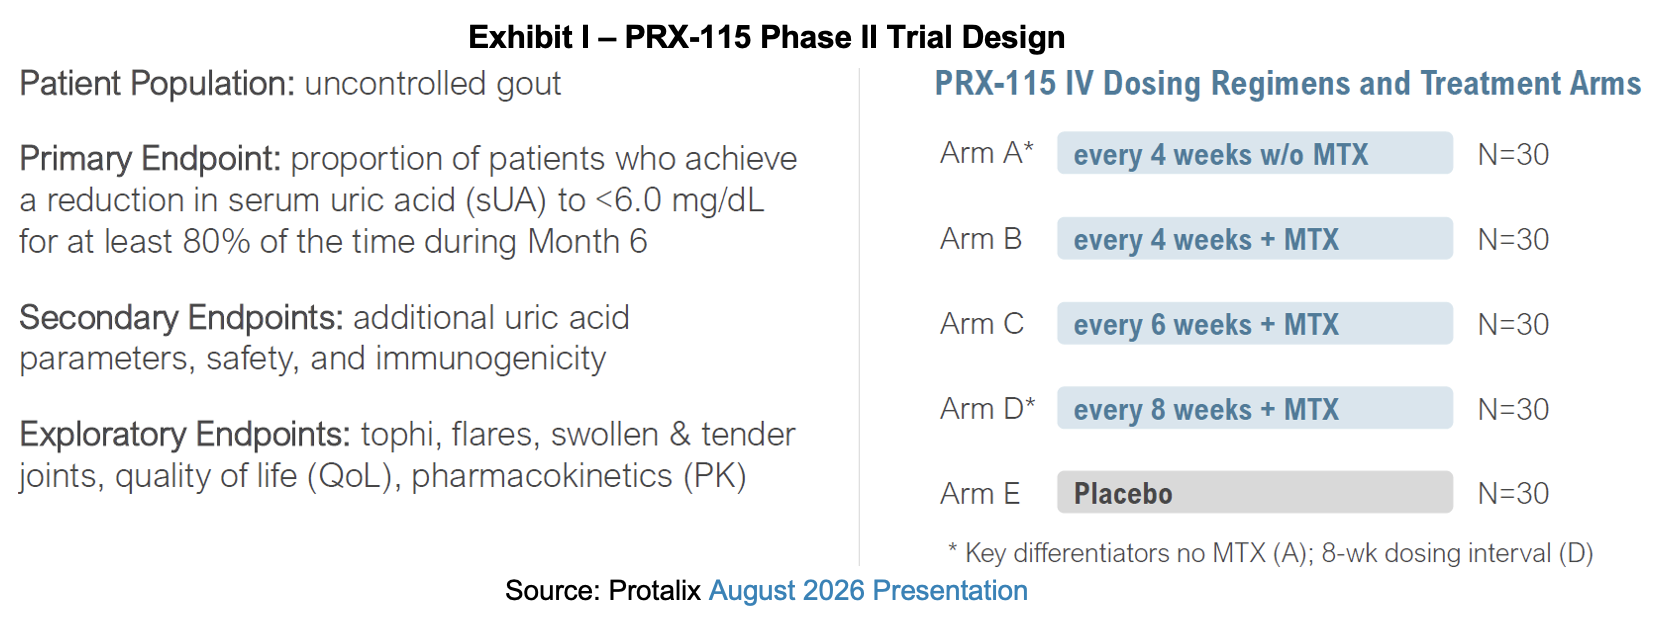
Task: Click the Exhibit I trial design title
Action: [767, 37]
